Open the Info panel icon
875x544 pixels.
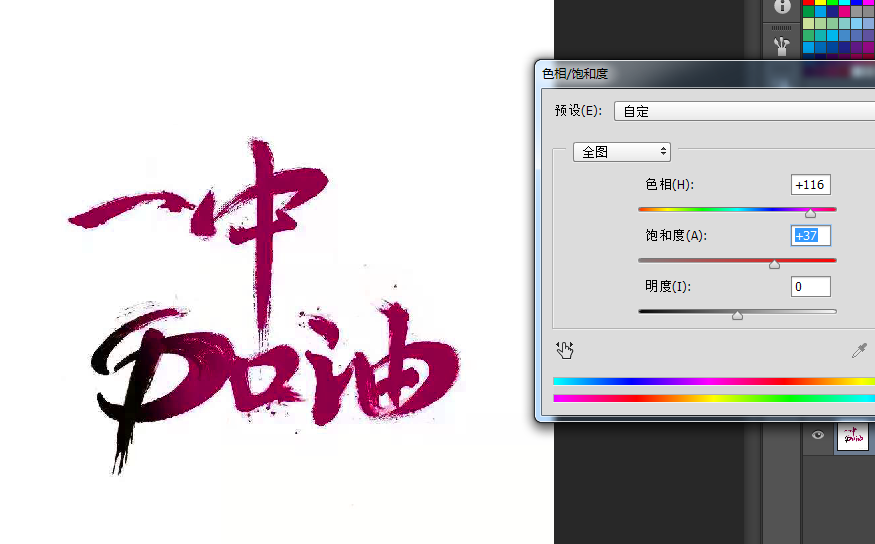pos(782,6)
